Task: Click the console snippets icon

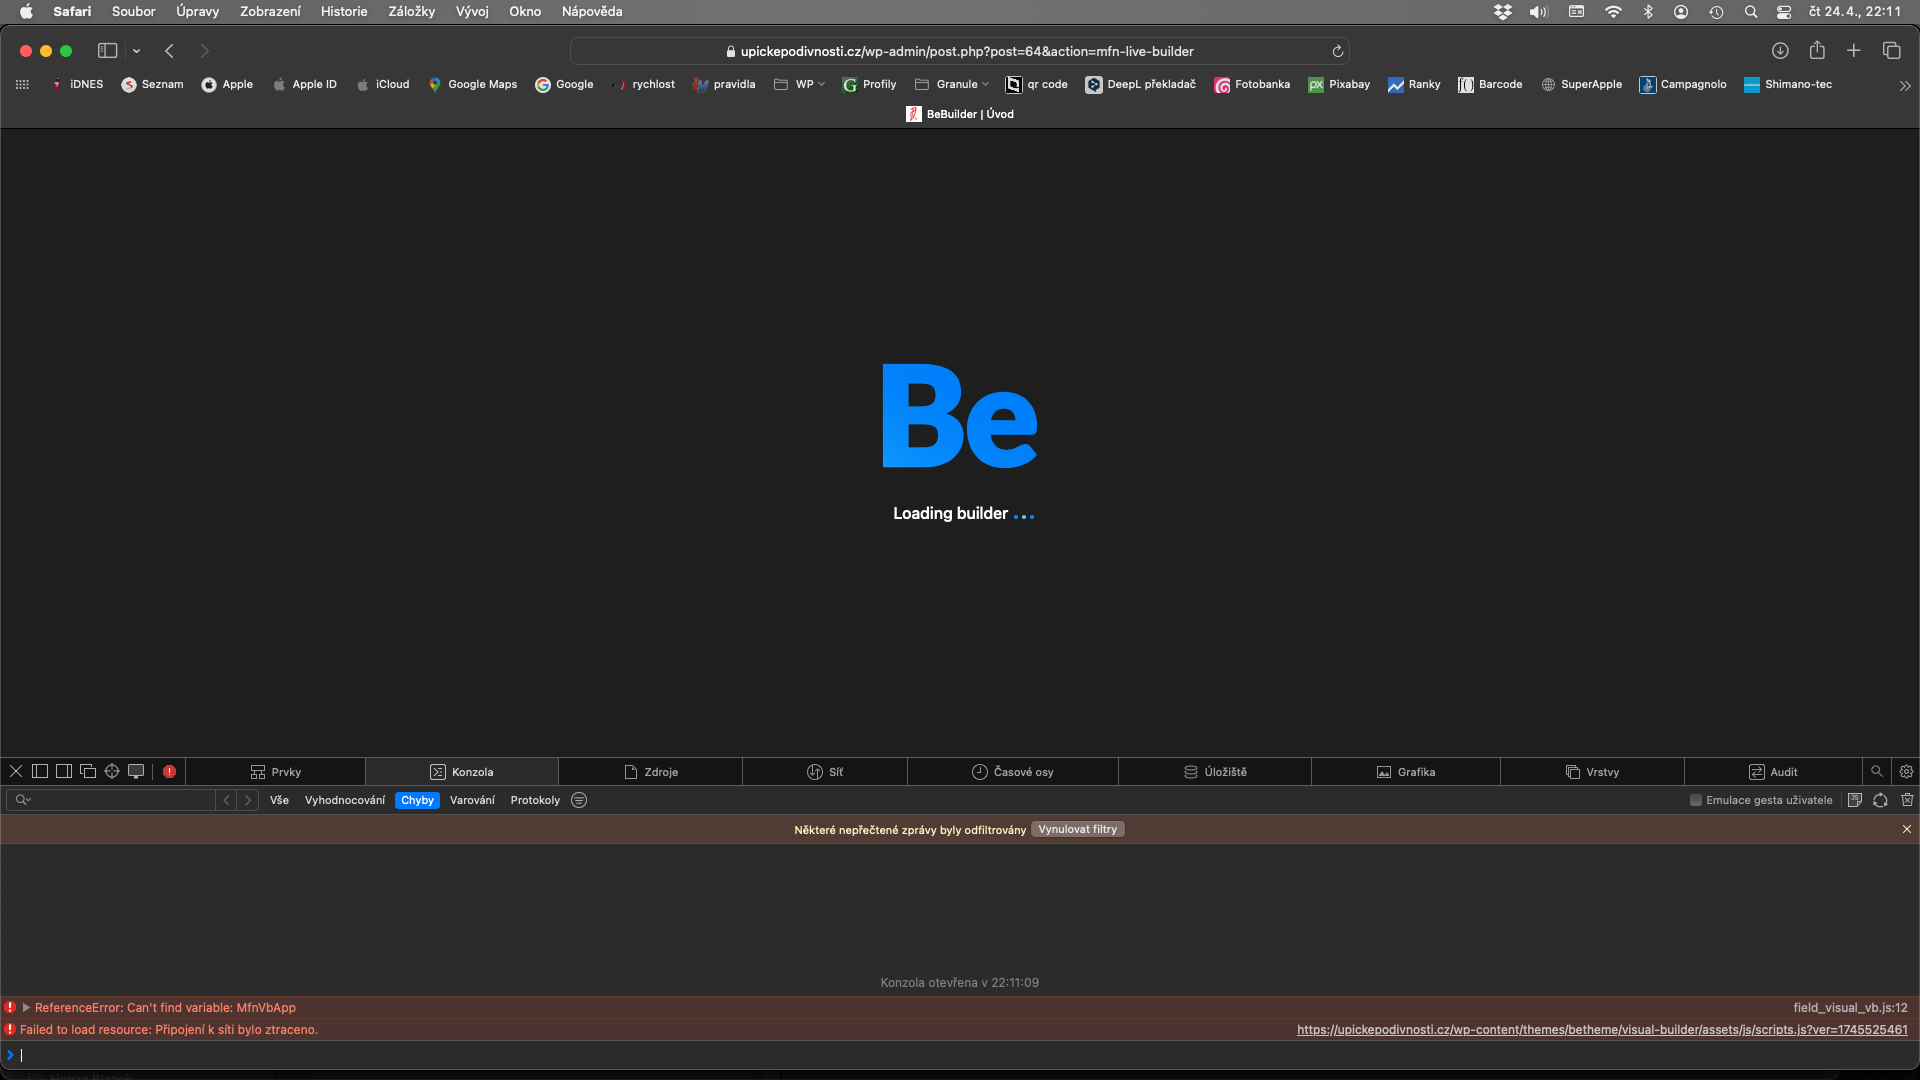Action: pos(1855,800)
